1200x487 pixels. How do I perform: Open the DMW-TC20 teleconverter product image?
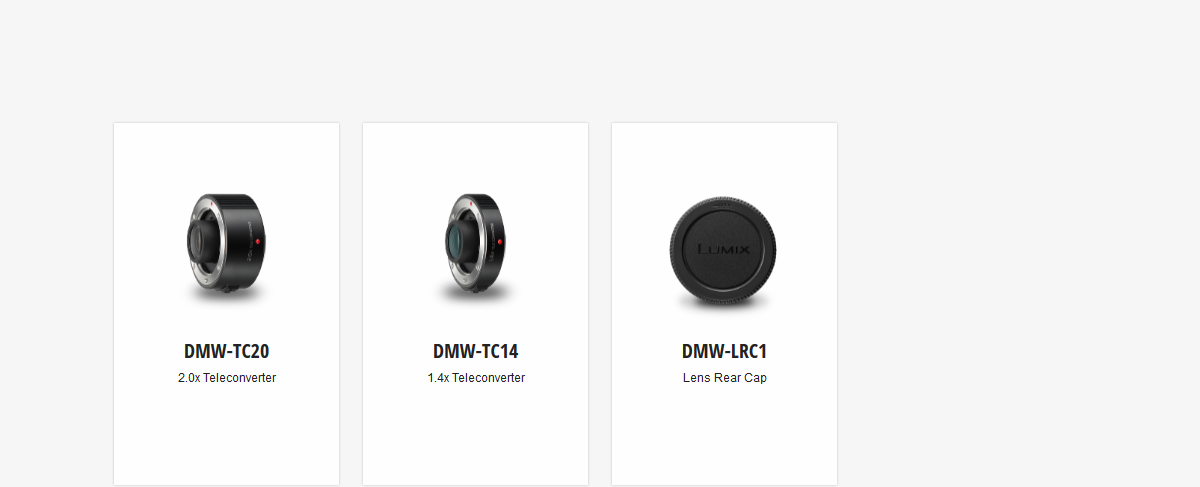tap(226, 242)
